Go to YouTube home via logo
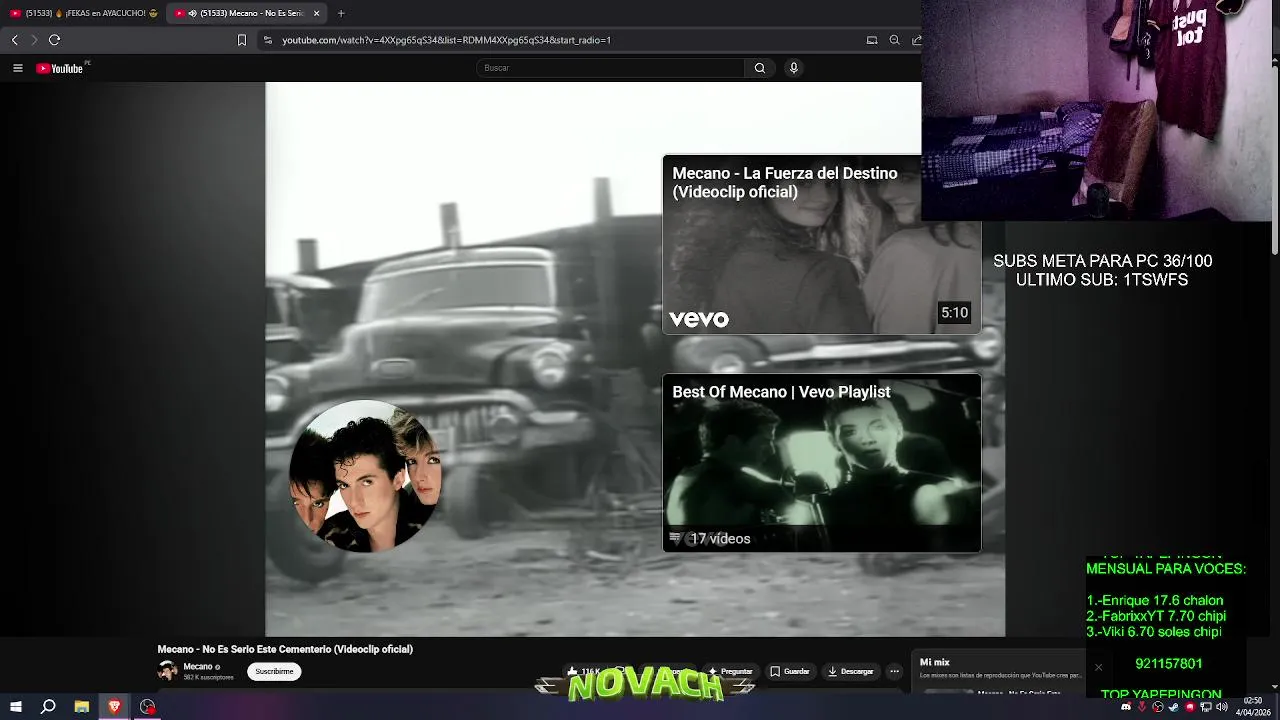 click(x=60, y=68)
